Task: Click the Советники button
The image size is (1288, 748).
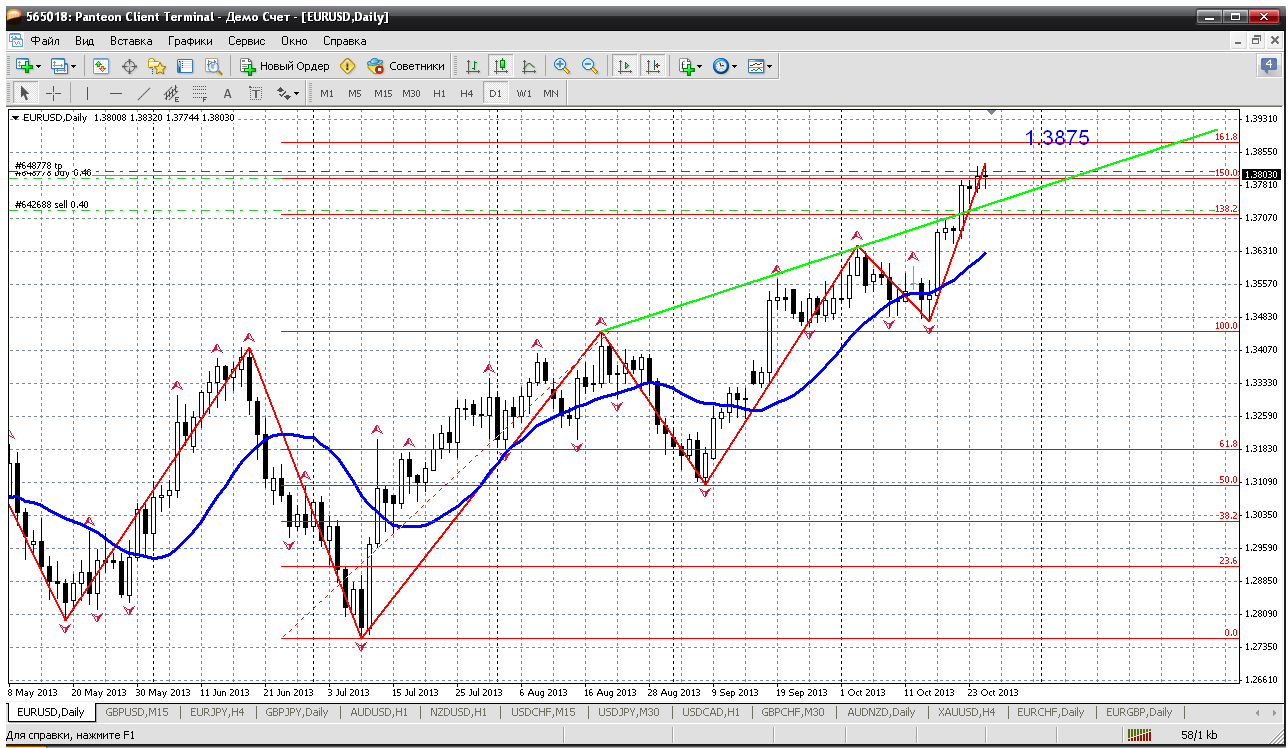Action: (x=406, y=66)
